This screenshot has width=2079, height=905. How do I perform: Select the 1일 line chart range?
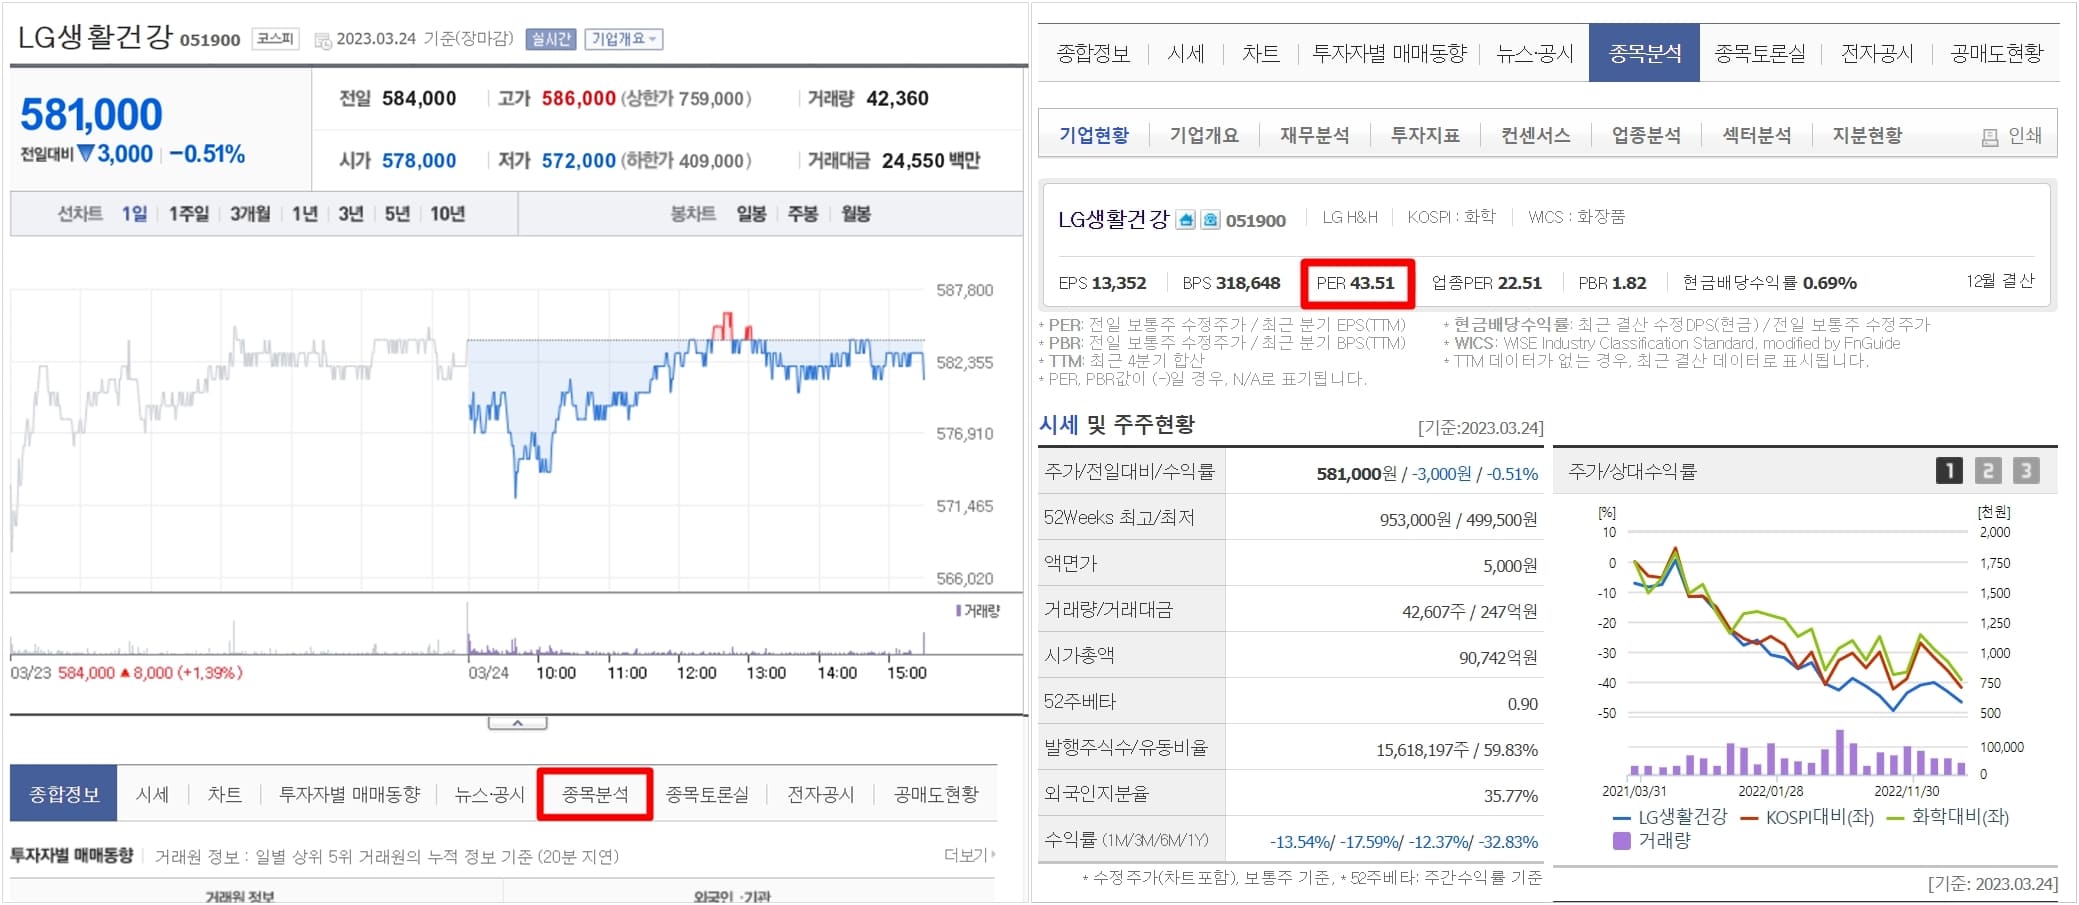[134, 214]
